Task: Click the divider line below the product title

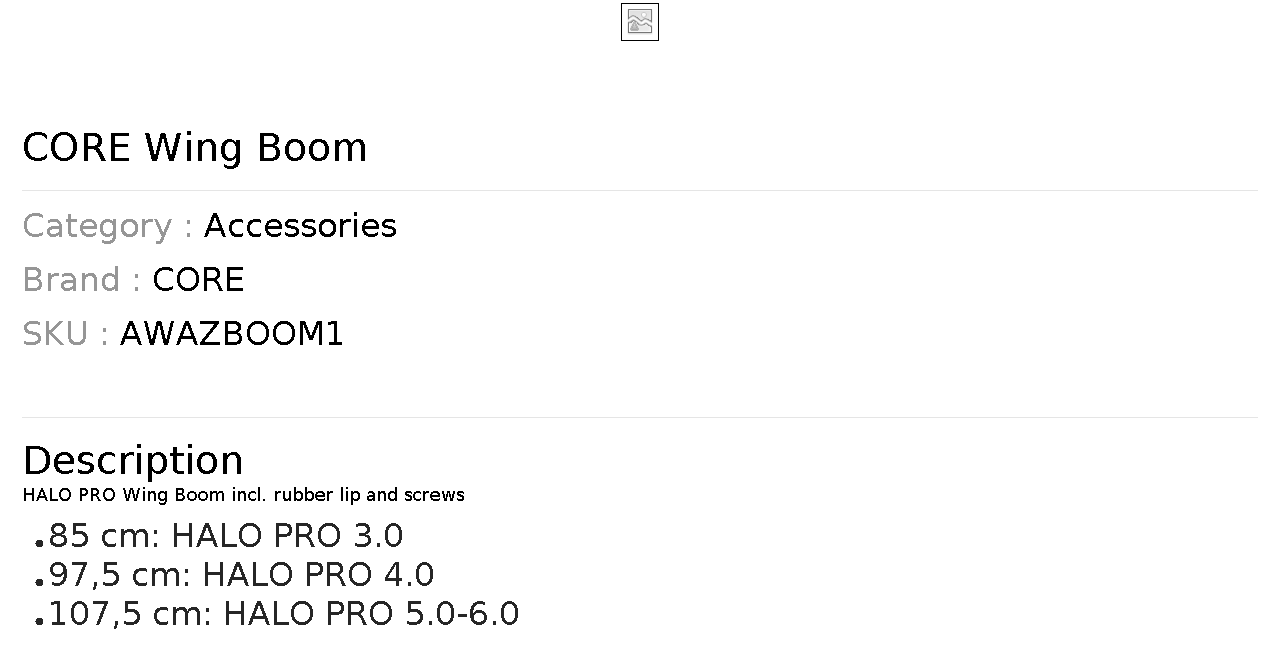Action: (x=640, y=190)
